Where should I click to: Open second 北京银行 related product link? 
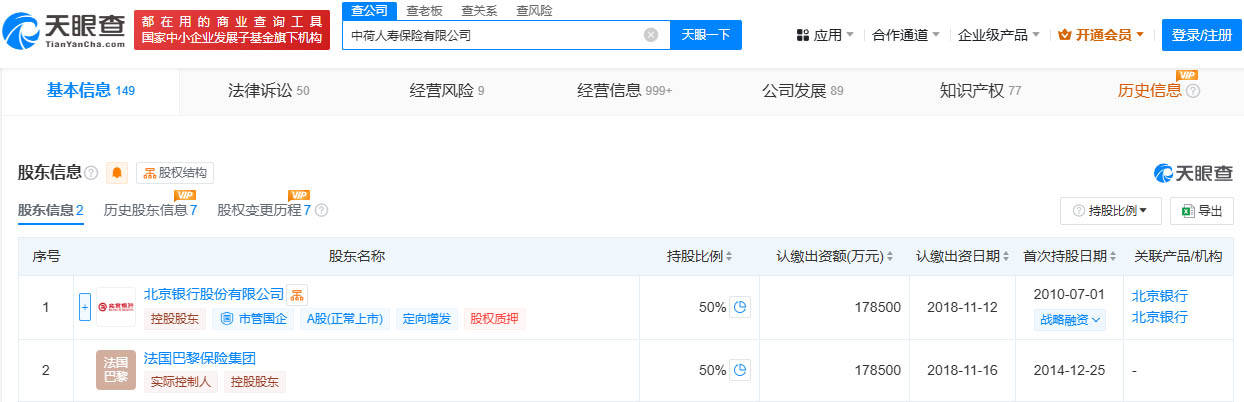point(1159,317)
